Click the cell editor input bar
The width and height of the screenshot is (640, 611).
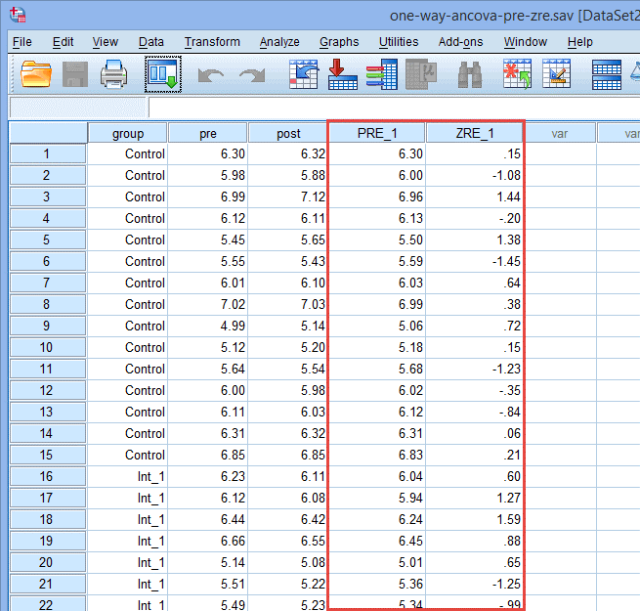390,107
